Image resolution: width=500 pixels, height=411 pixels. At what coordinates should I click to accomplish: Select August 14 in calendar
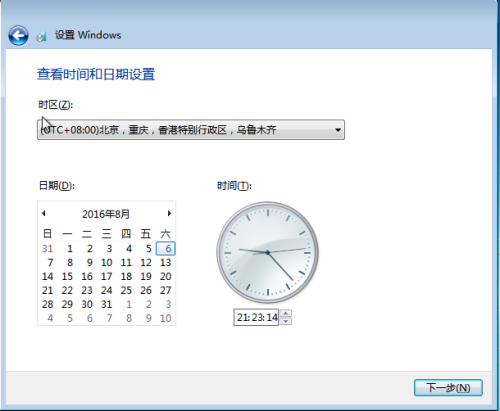coord(47,276)
